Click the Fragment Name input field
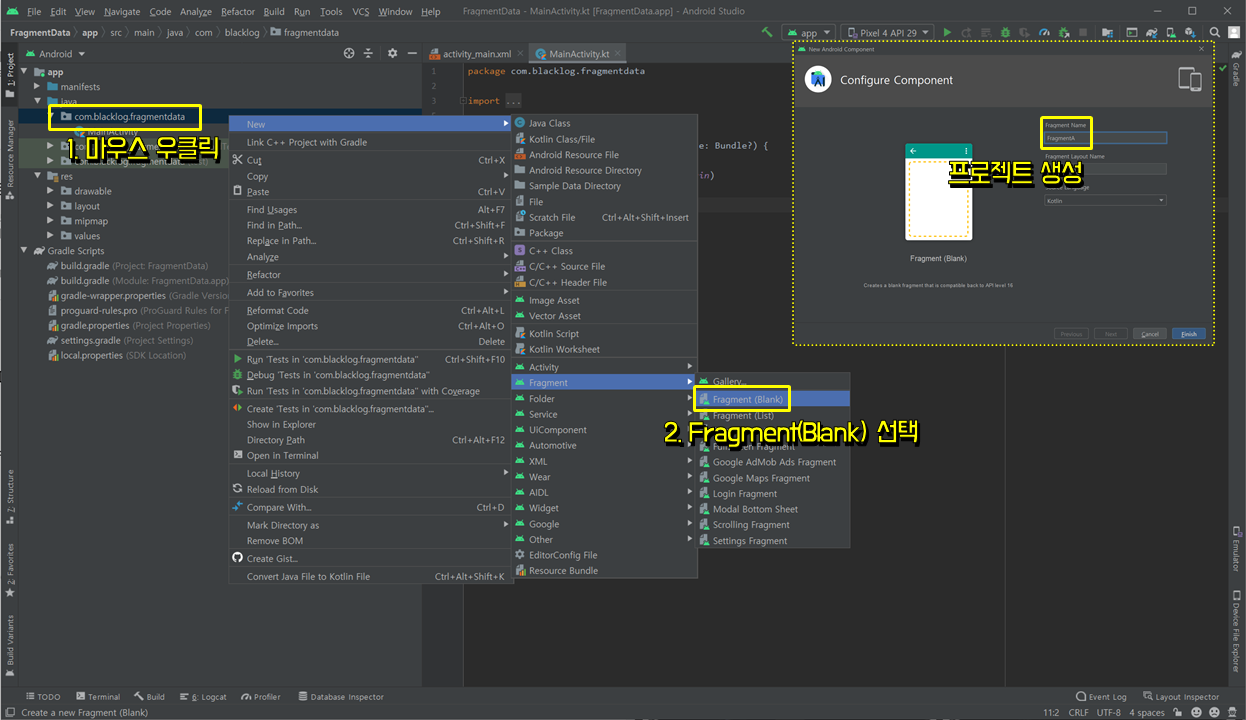This screenshot has height=720, width=1246. pos(1105,138)
